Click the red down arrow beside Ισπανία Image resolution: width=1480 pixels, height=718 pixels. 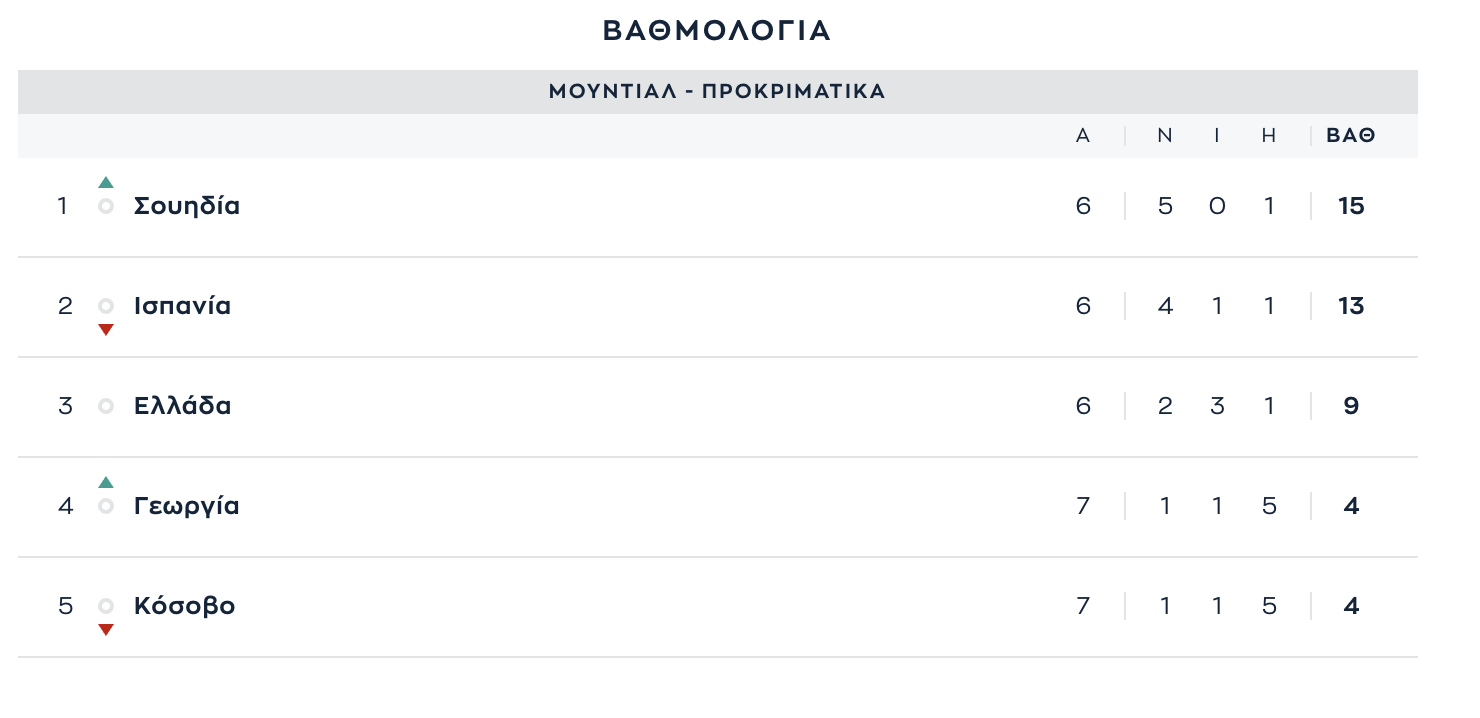pyautogui.click(x=106, y=330)
